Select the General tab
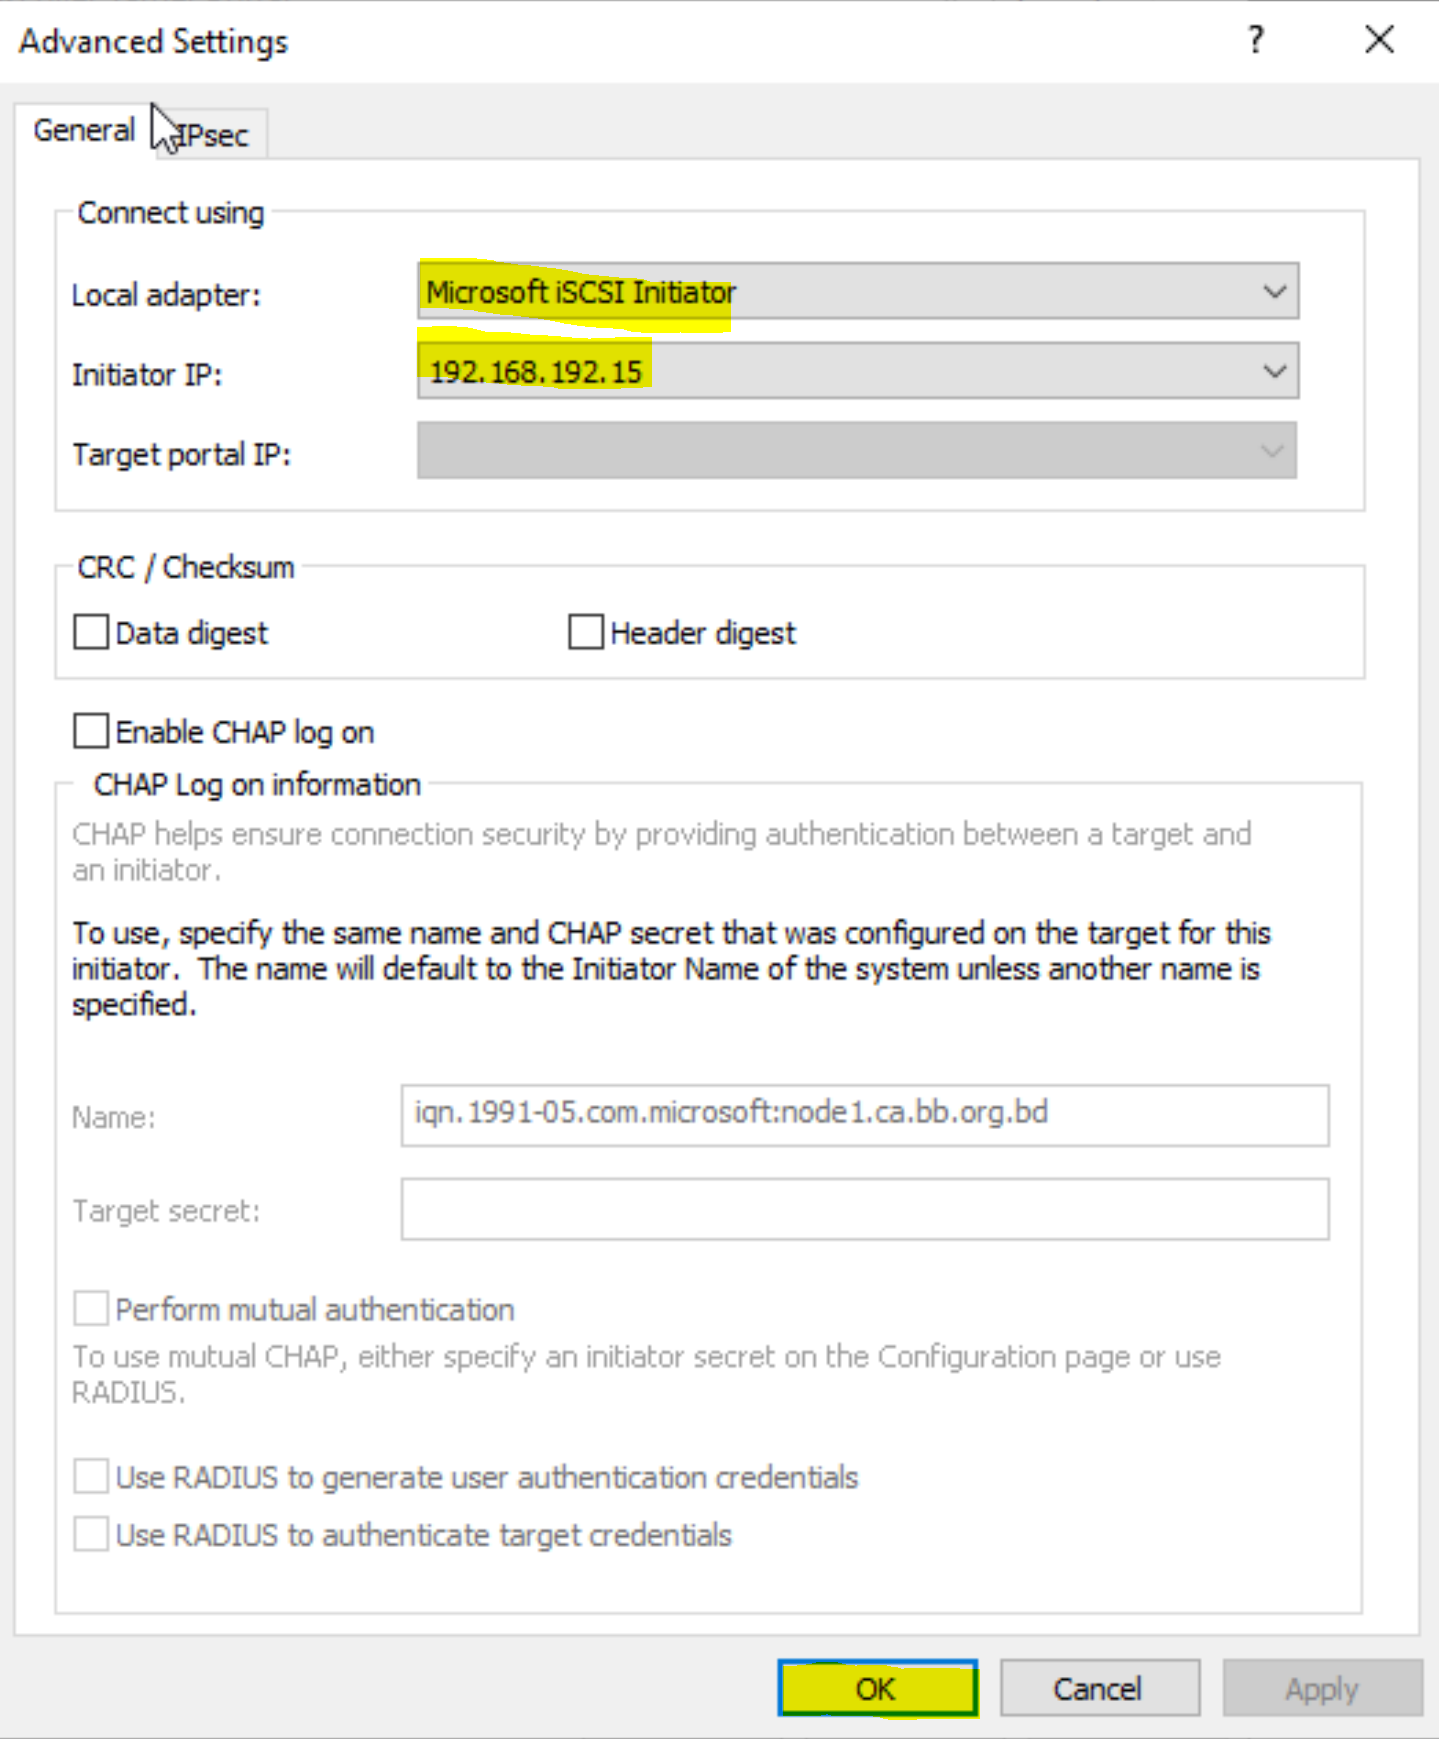 click(85, 131)
